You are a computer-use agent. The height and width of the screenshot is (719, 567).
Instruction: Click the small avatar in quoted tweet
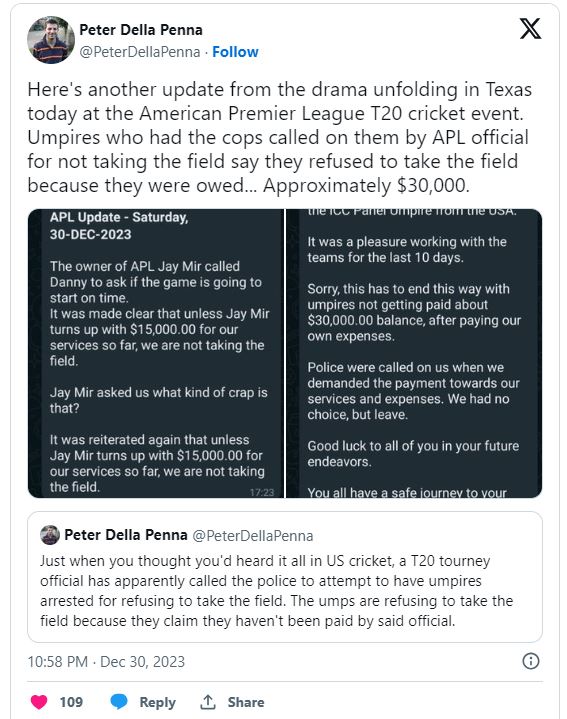tap(50, 535)
